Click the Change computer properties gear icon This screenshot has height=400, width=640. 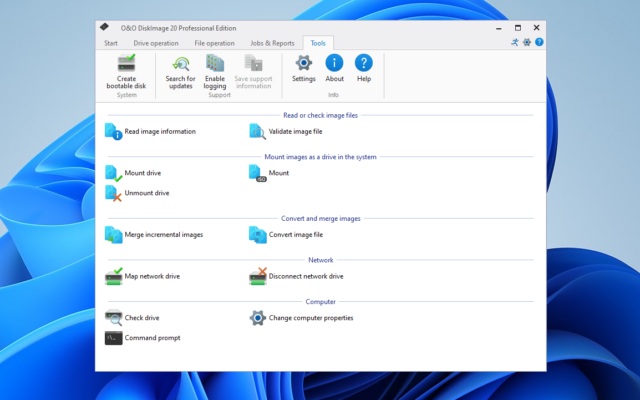tap(258, 318)
